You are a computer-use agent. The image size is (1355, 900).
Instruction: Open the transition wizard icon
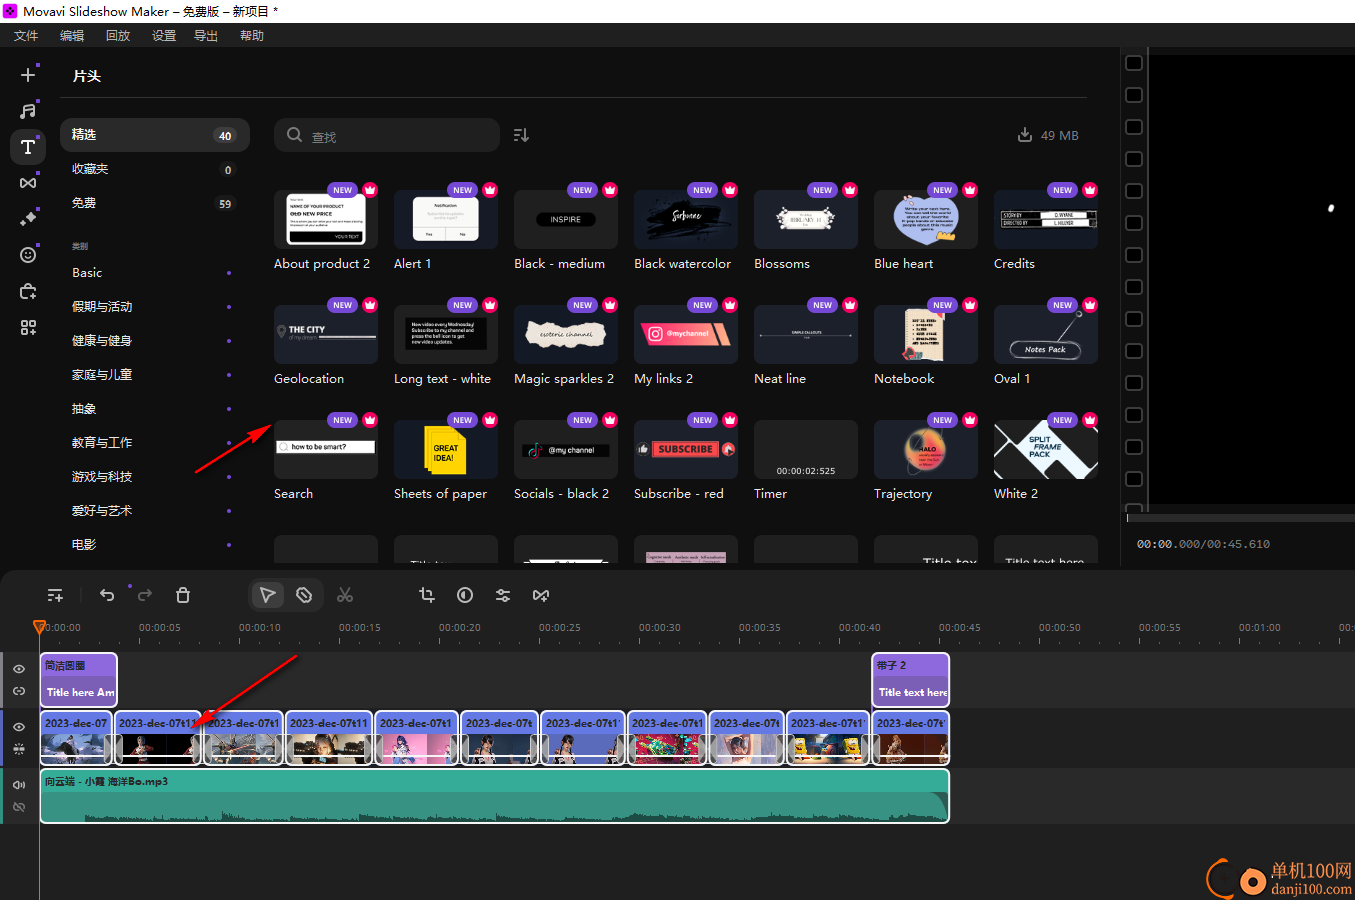point(541,595)
